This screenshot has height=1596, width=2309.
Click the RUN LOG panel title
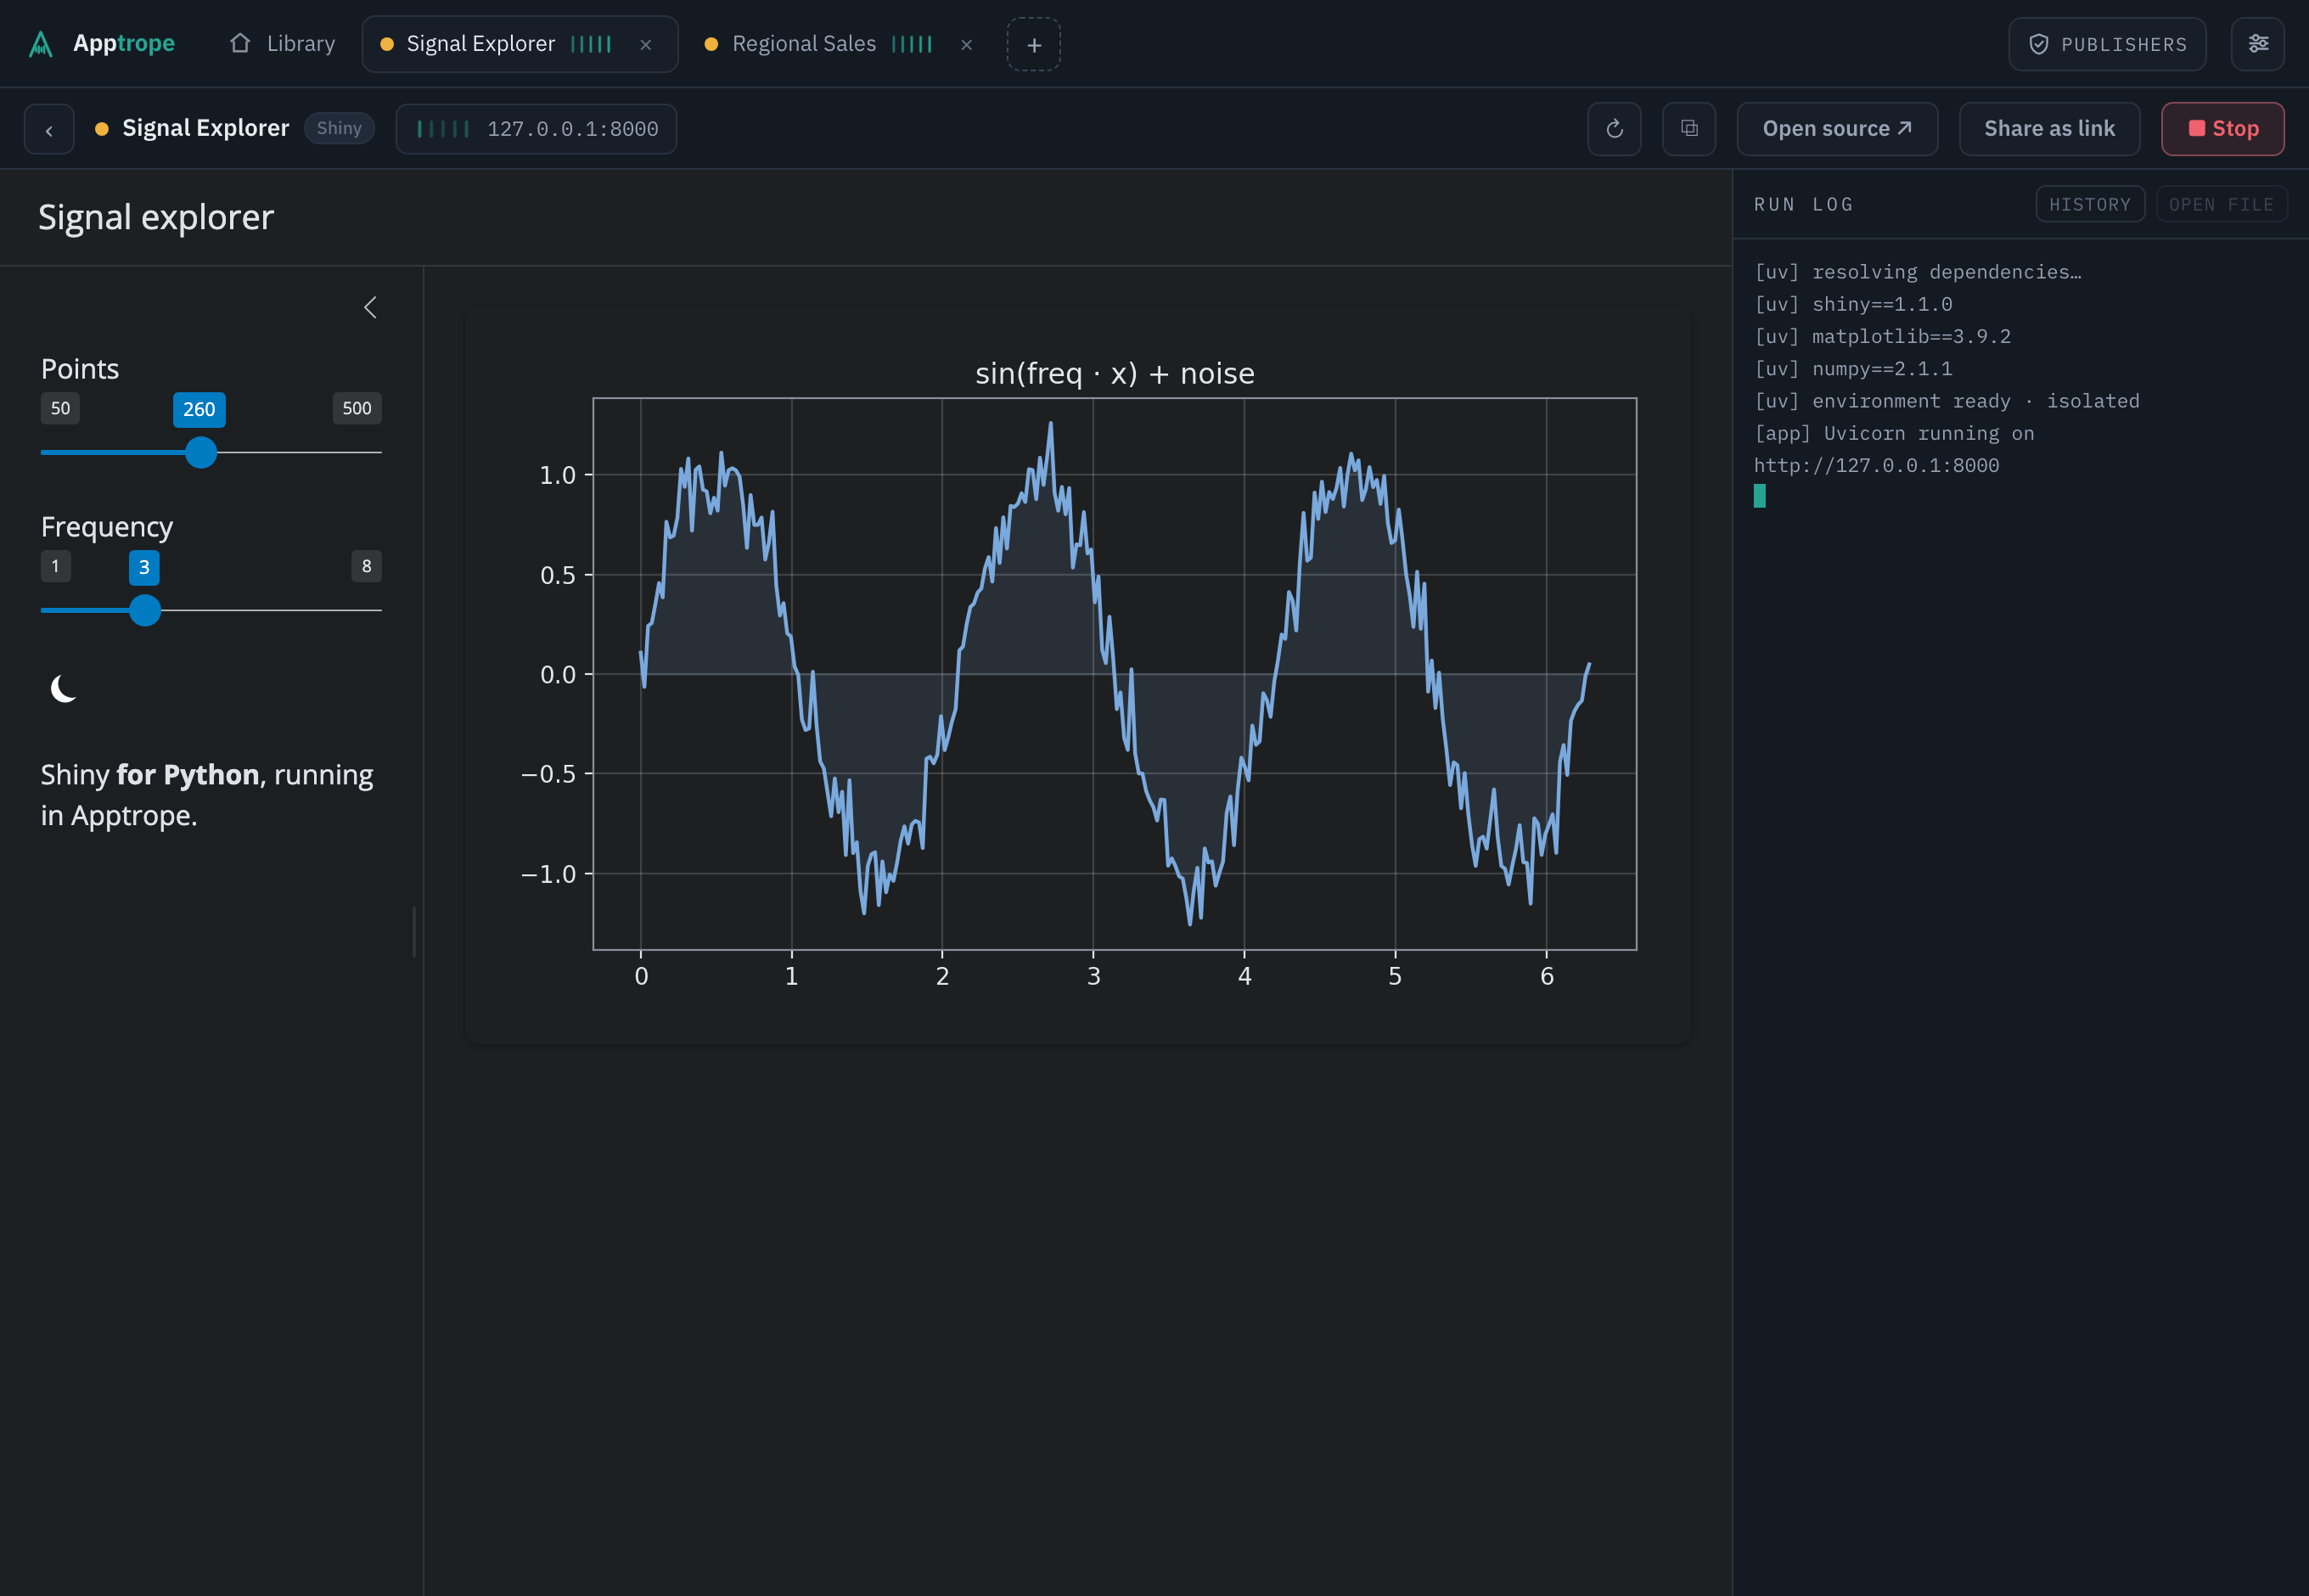(1804, 204)
